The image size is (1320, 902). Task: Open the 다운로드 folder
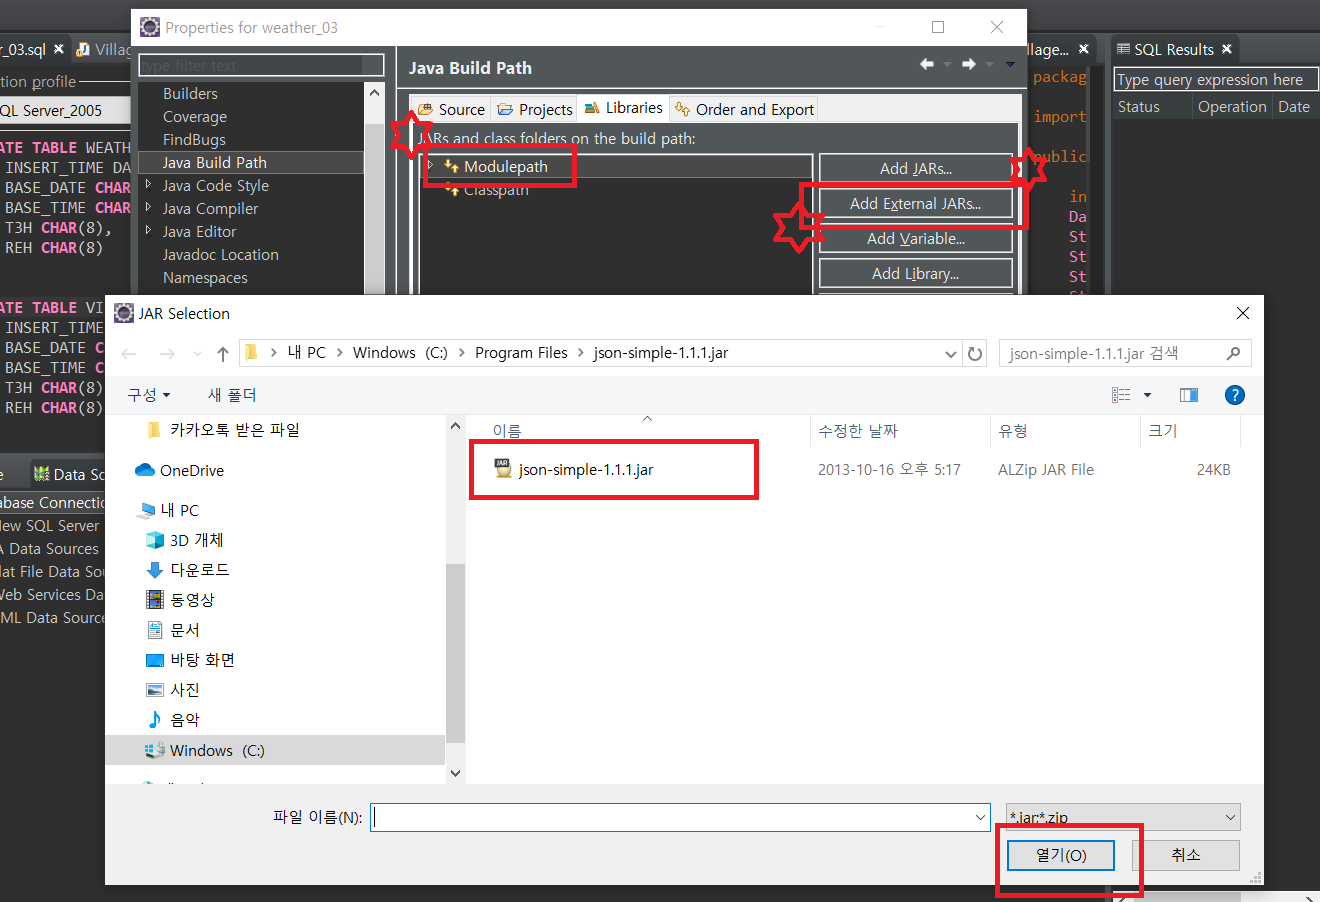[189, 570]
